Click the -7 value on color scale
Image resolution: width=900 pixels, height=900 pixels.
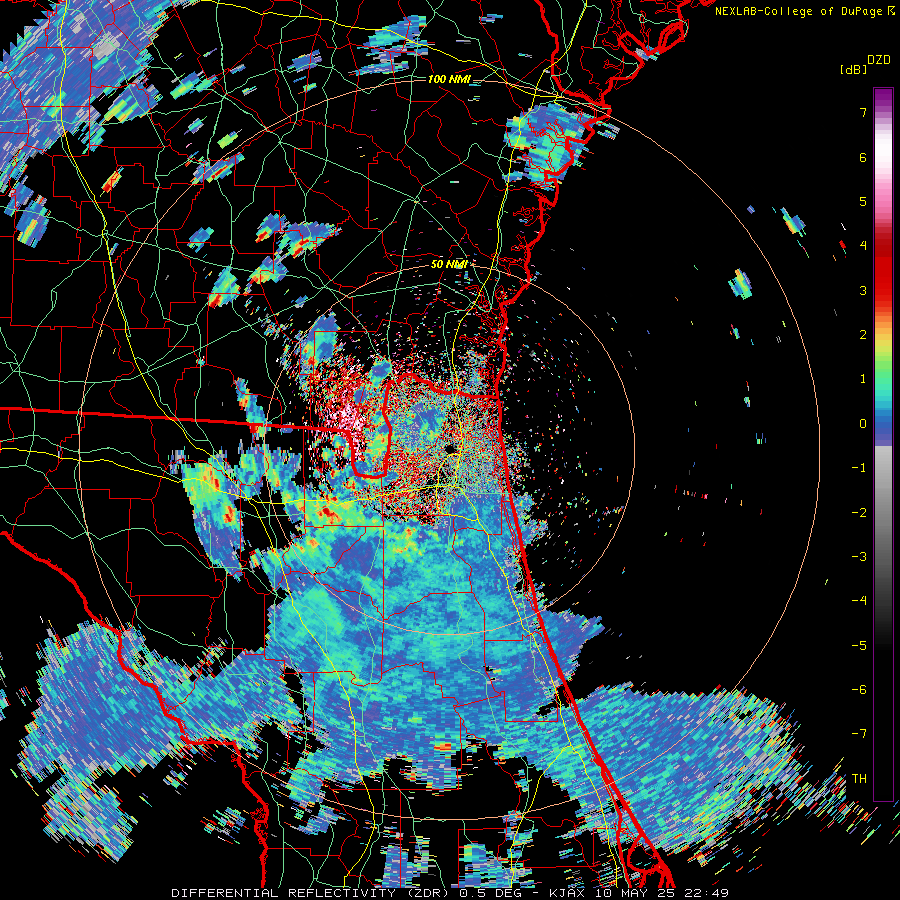point(859,734)
